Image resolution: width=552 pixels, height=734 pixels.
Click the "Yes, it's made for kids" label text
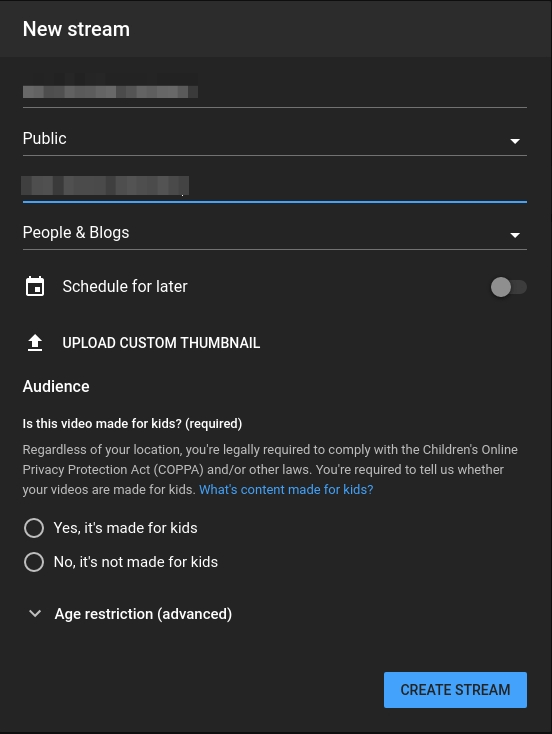[x=125, y=528]
